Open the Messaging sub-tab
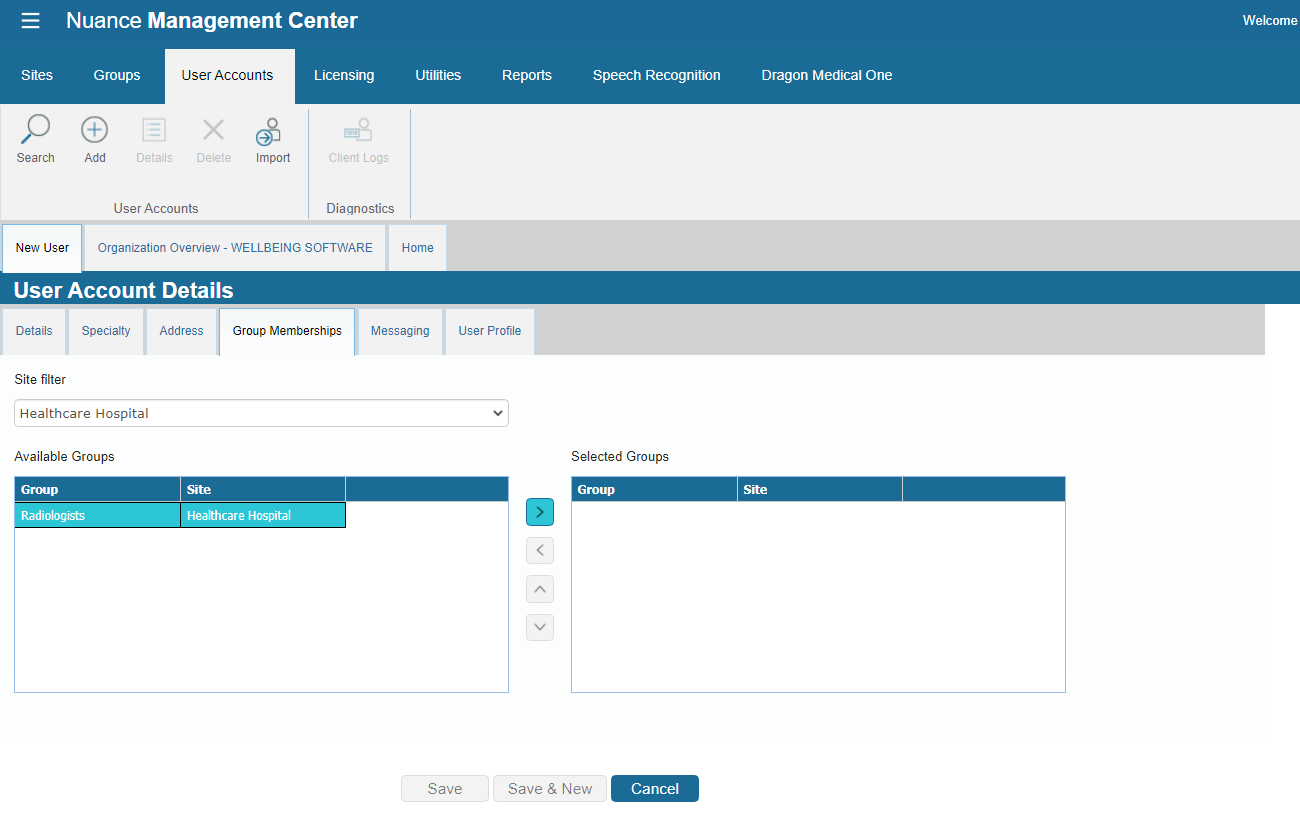Viewport: 1300px width, 840px height. [400, 331]
